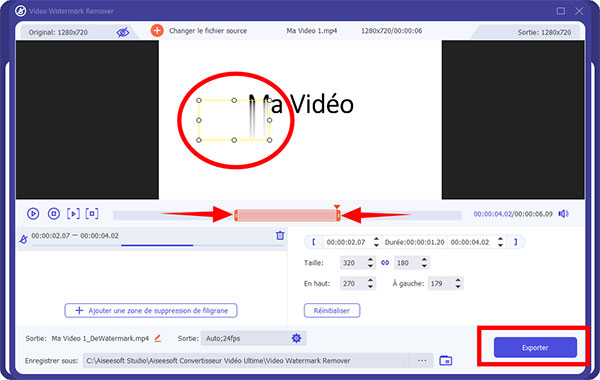
Task: Click the start time 00:00:02.07 field
Action: click(347, 242)
